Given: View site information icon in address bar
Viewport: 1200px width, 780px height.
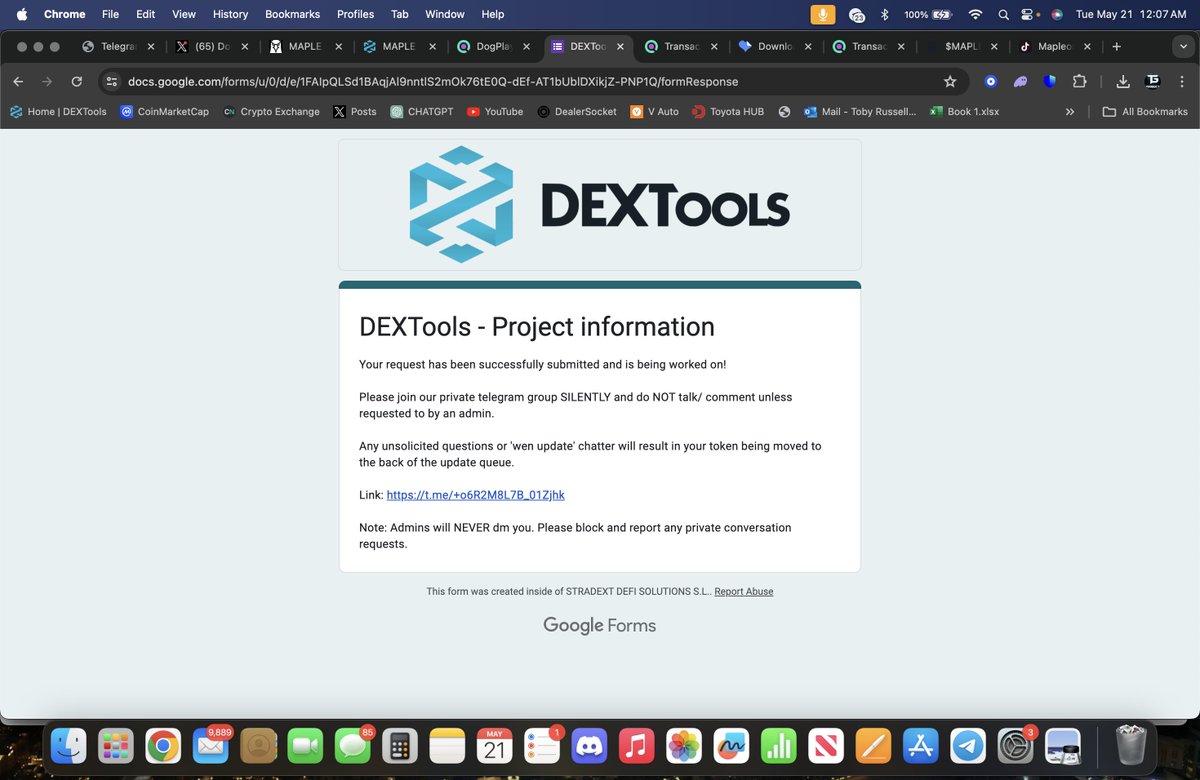Looking at the screenshot, I should click(x=112, y=81).
